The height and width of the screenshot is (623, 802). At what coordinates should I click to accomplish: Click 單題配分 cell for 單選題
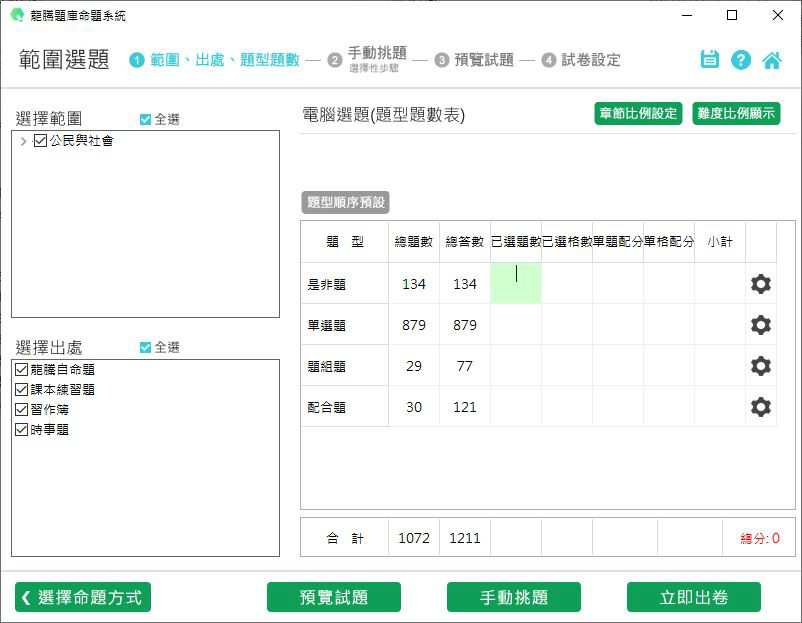pos(618,325)
